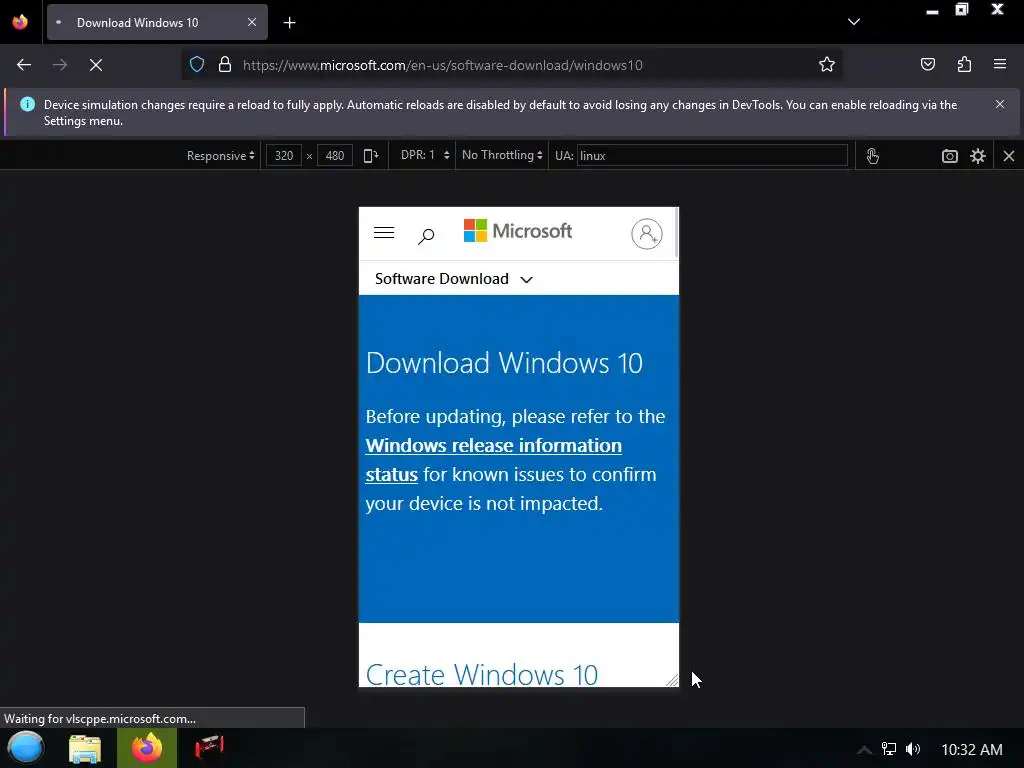Open tracking protection shield icon
The width and height of the screenshot is (1024, 768).
tap(197, 65)
